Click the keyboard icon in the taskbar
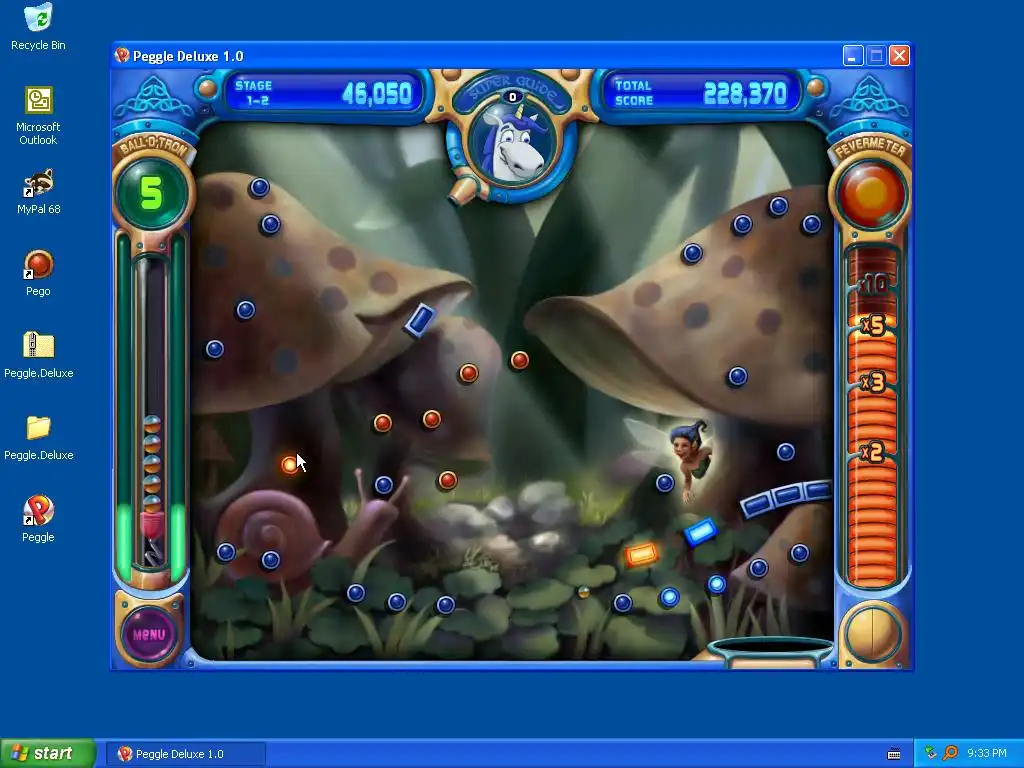This screenshot has width=1024, height=768. (894, 754)
